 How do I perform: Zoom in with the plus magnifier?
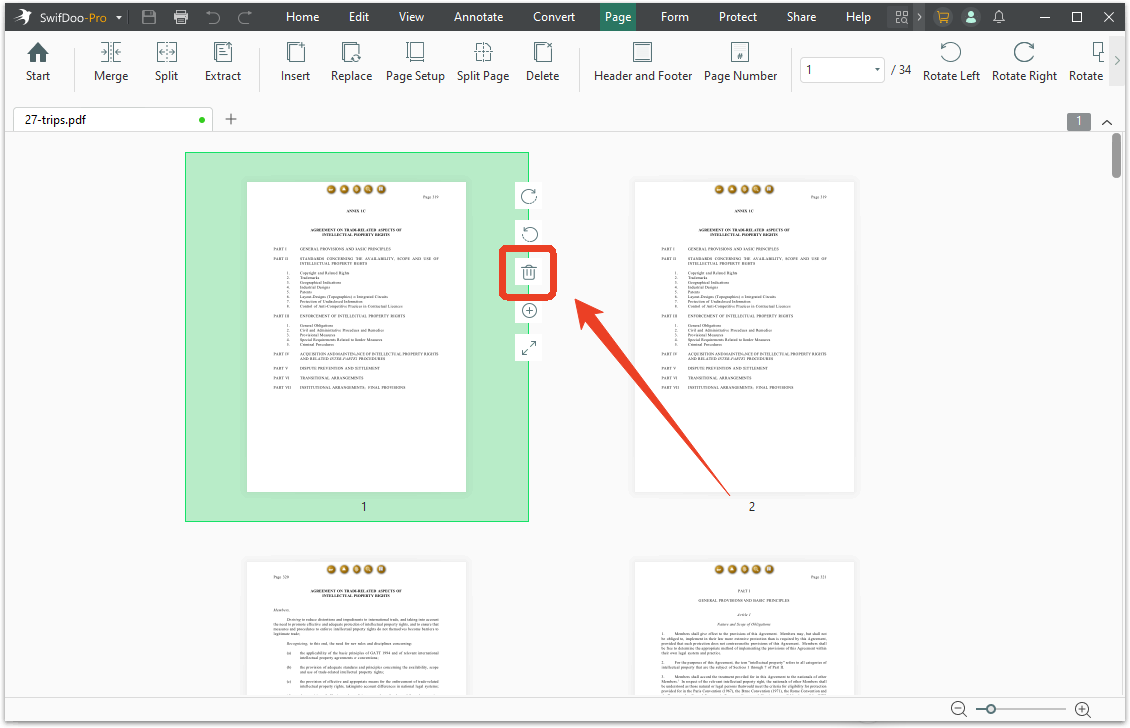[1082, 709]
